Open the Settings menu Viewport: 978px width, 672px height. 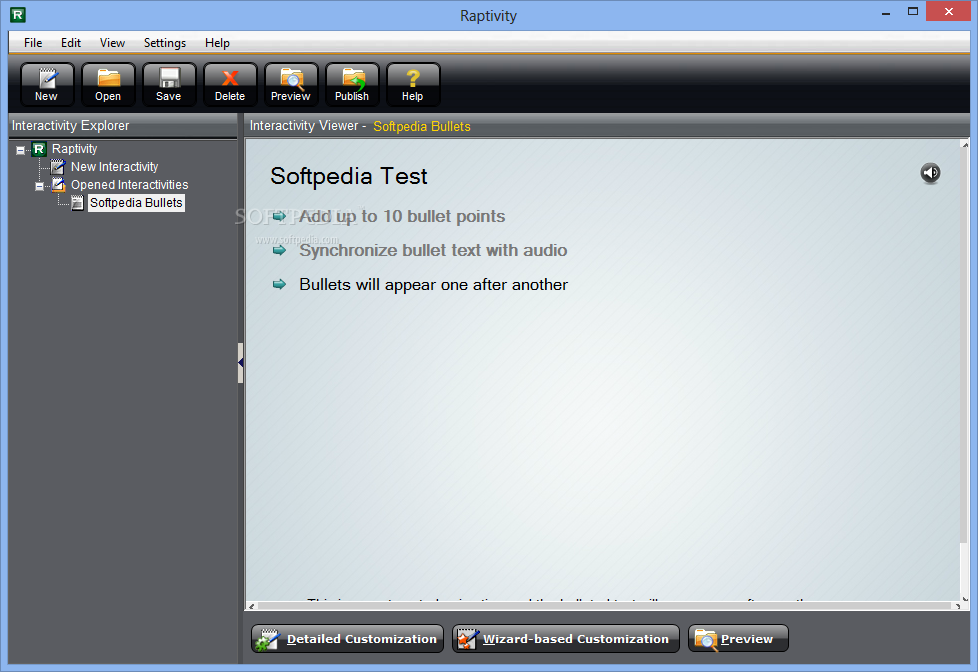point(165,43)
